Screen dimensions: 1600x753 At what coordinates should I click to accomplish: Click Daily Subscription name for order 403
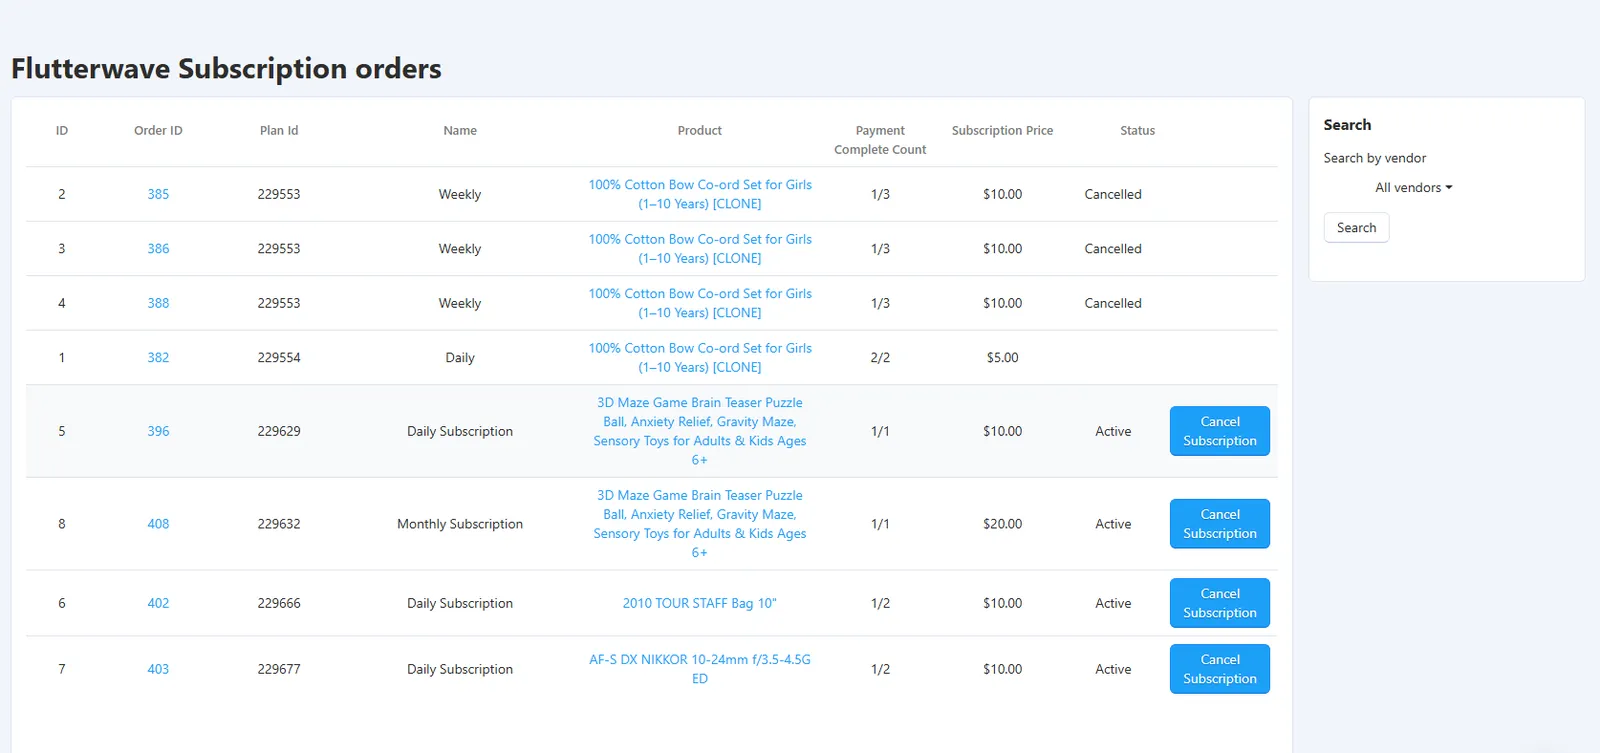460,669
